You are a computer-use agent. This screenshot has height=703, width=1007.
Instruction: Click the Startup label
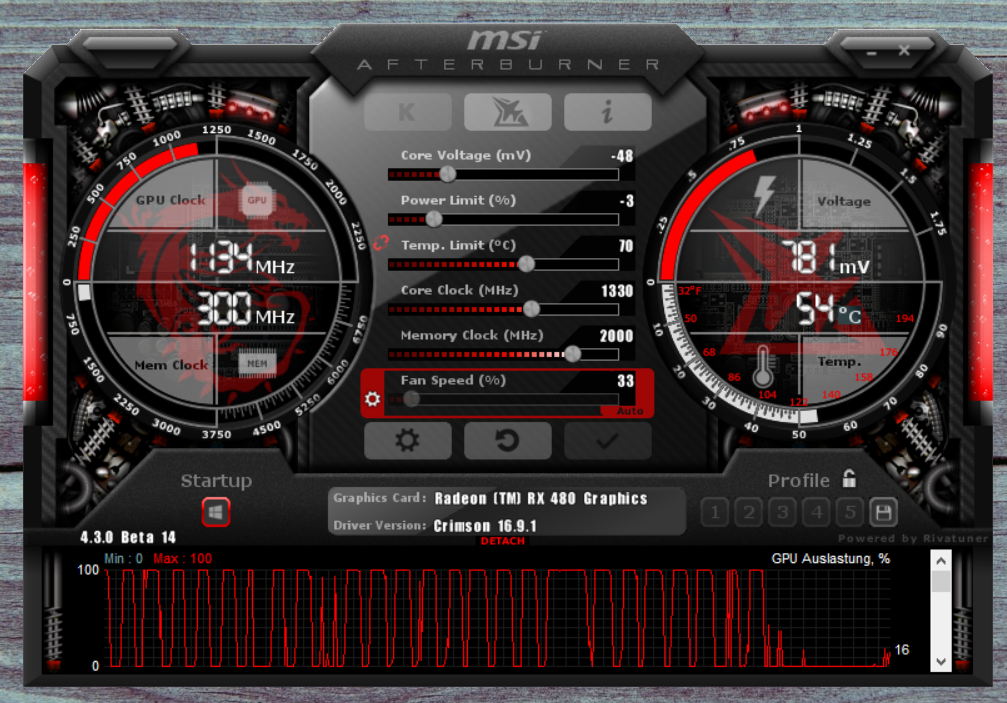coord(216,481)
